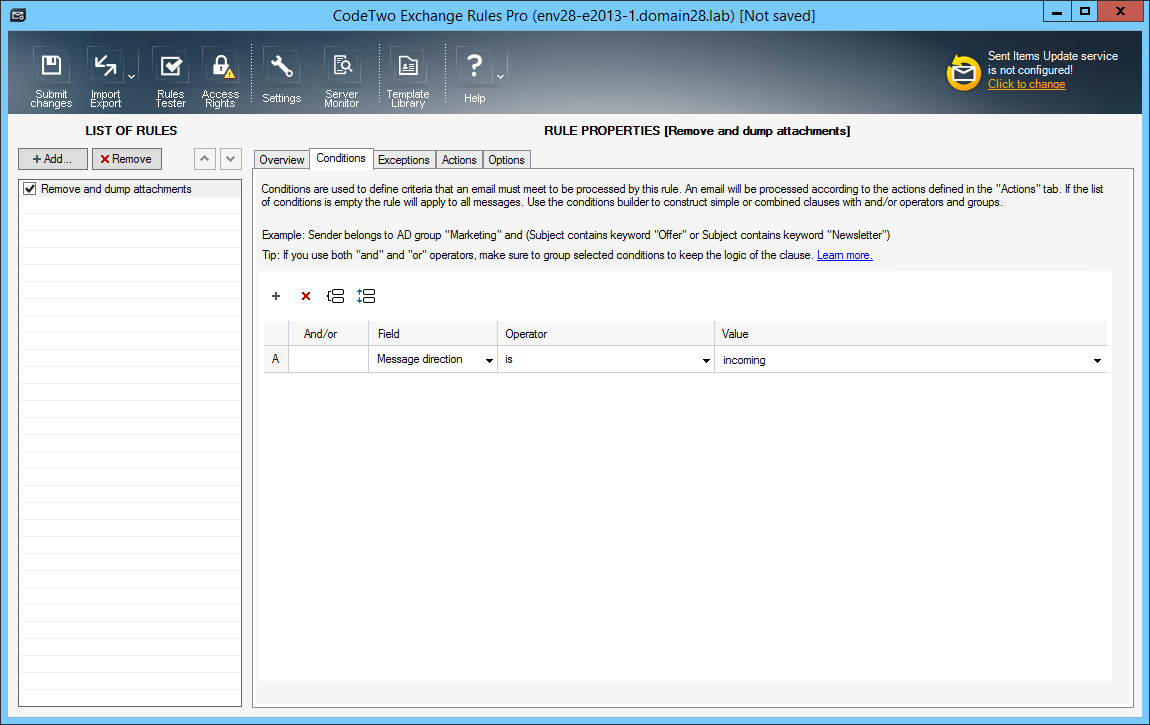Switch to the Conditions tab
This screenshot has height=725, width=1150.
click(341, 158)
